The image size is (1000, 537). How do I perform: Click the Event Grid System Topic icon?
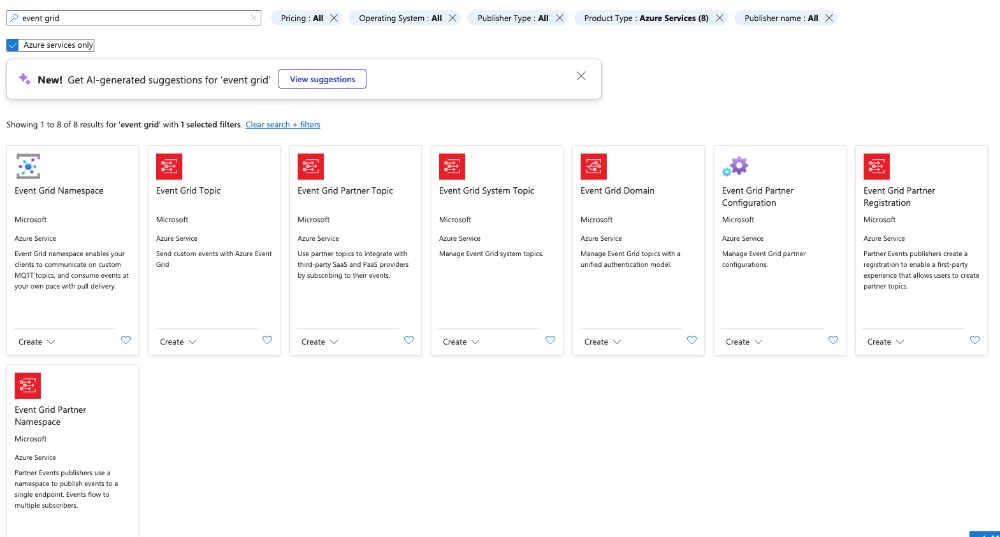point(452,166)
